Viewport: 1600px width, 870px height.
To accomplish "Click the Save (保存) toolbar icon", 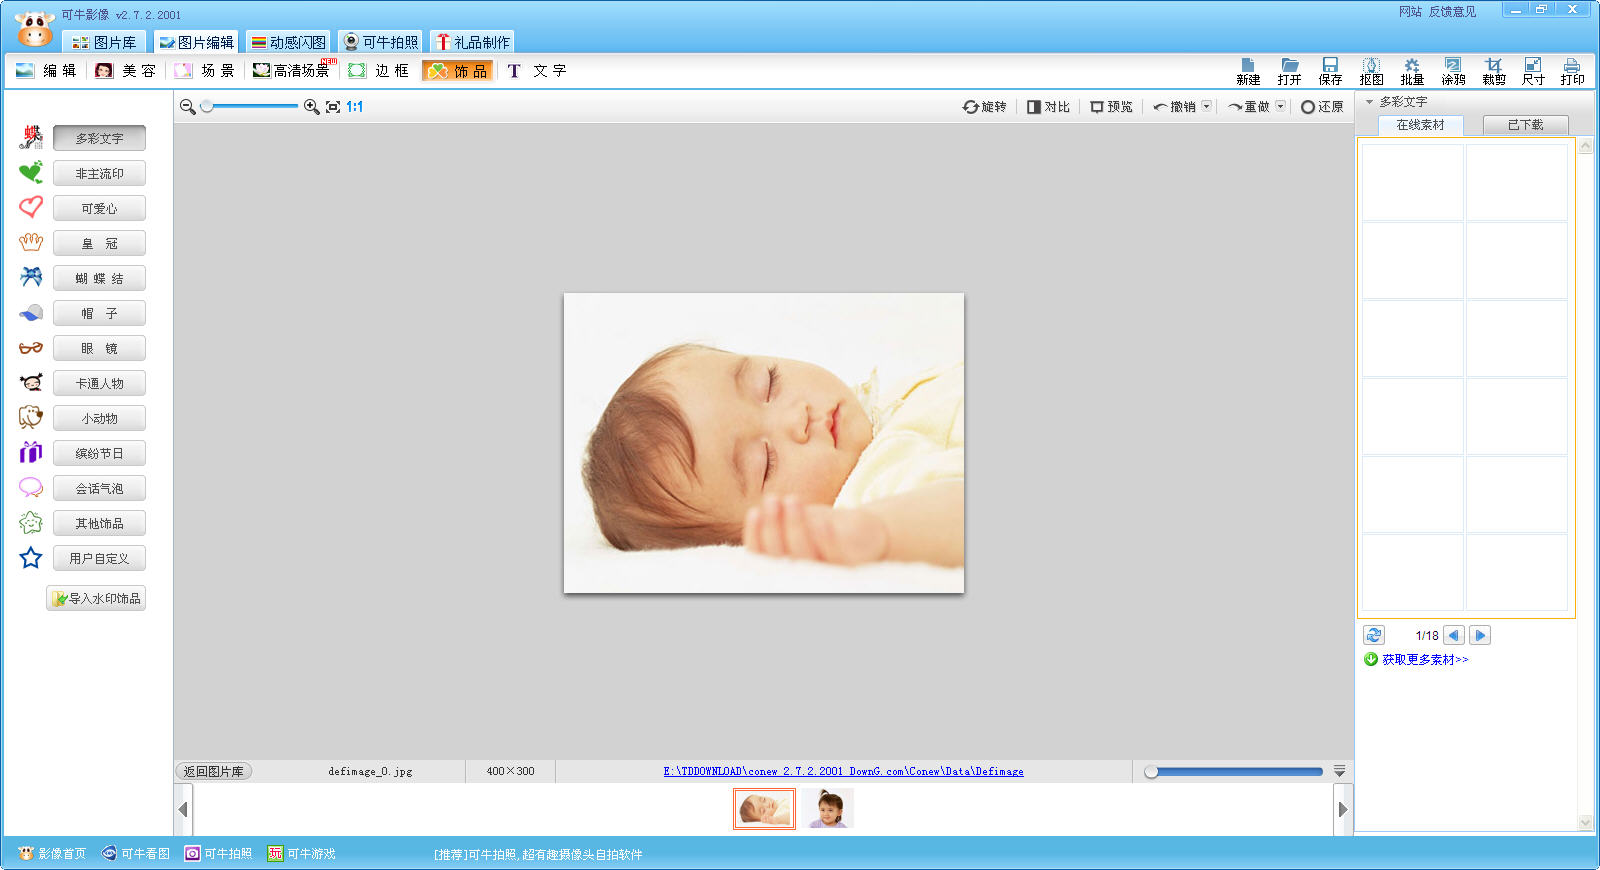I will coord(1330,70).
